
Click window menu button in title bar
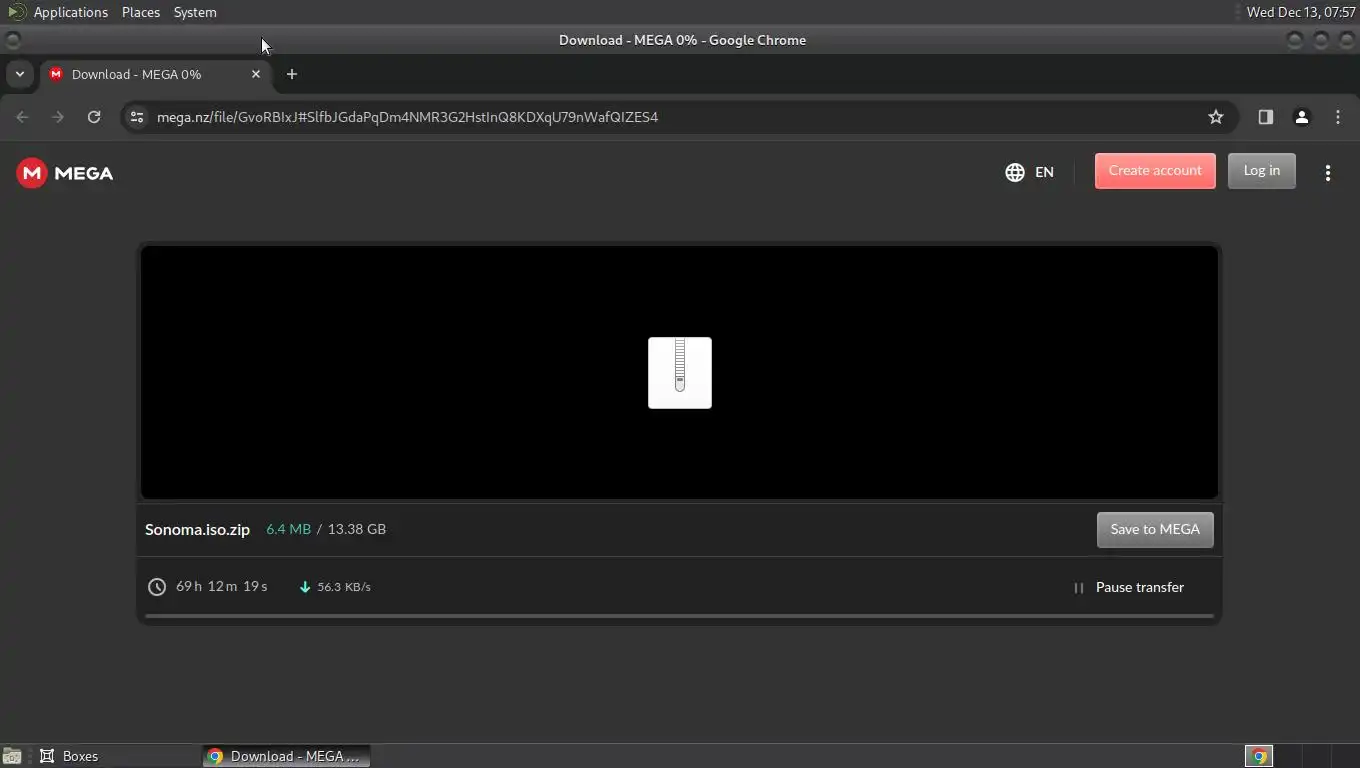tap(13, 40)
